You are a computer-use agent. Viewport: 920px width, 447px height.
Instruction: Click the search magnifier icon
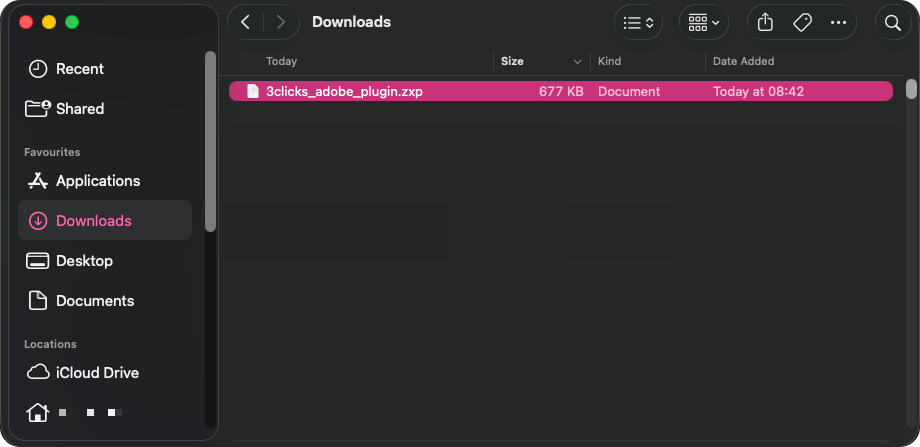(892, 22)
